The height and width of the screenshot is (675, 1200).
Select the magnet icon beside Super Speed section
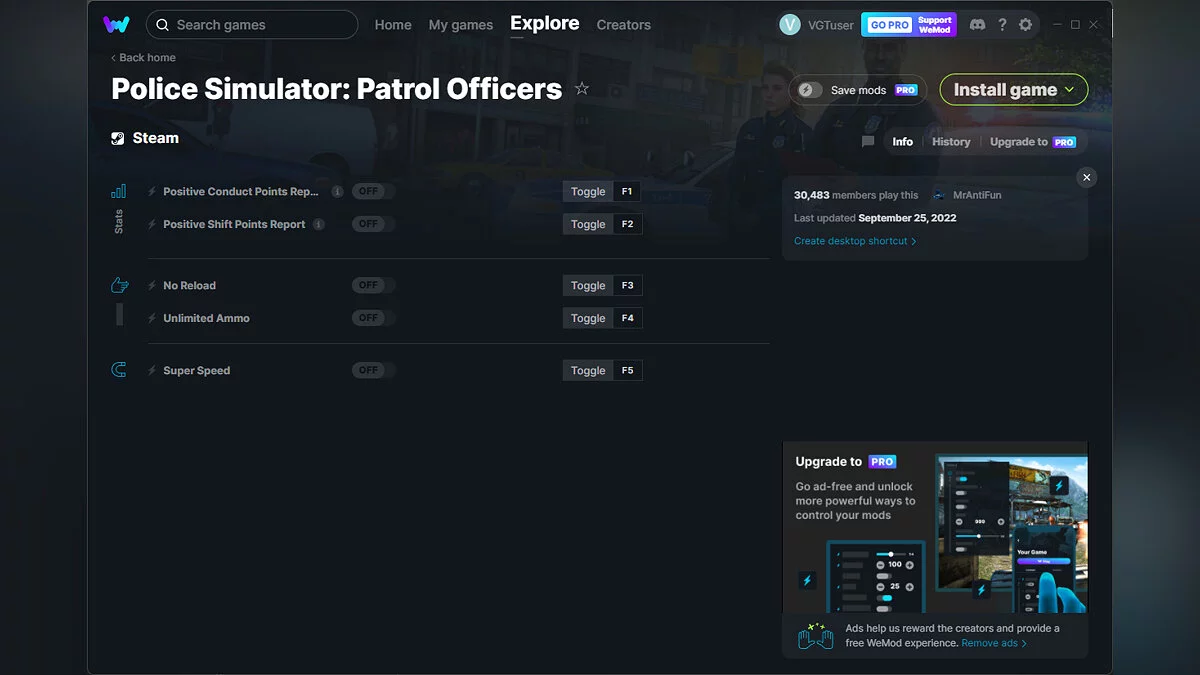click(118, 369)
